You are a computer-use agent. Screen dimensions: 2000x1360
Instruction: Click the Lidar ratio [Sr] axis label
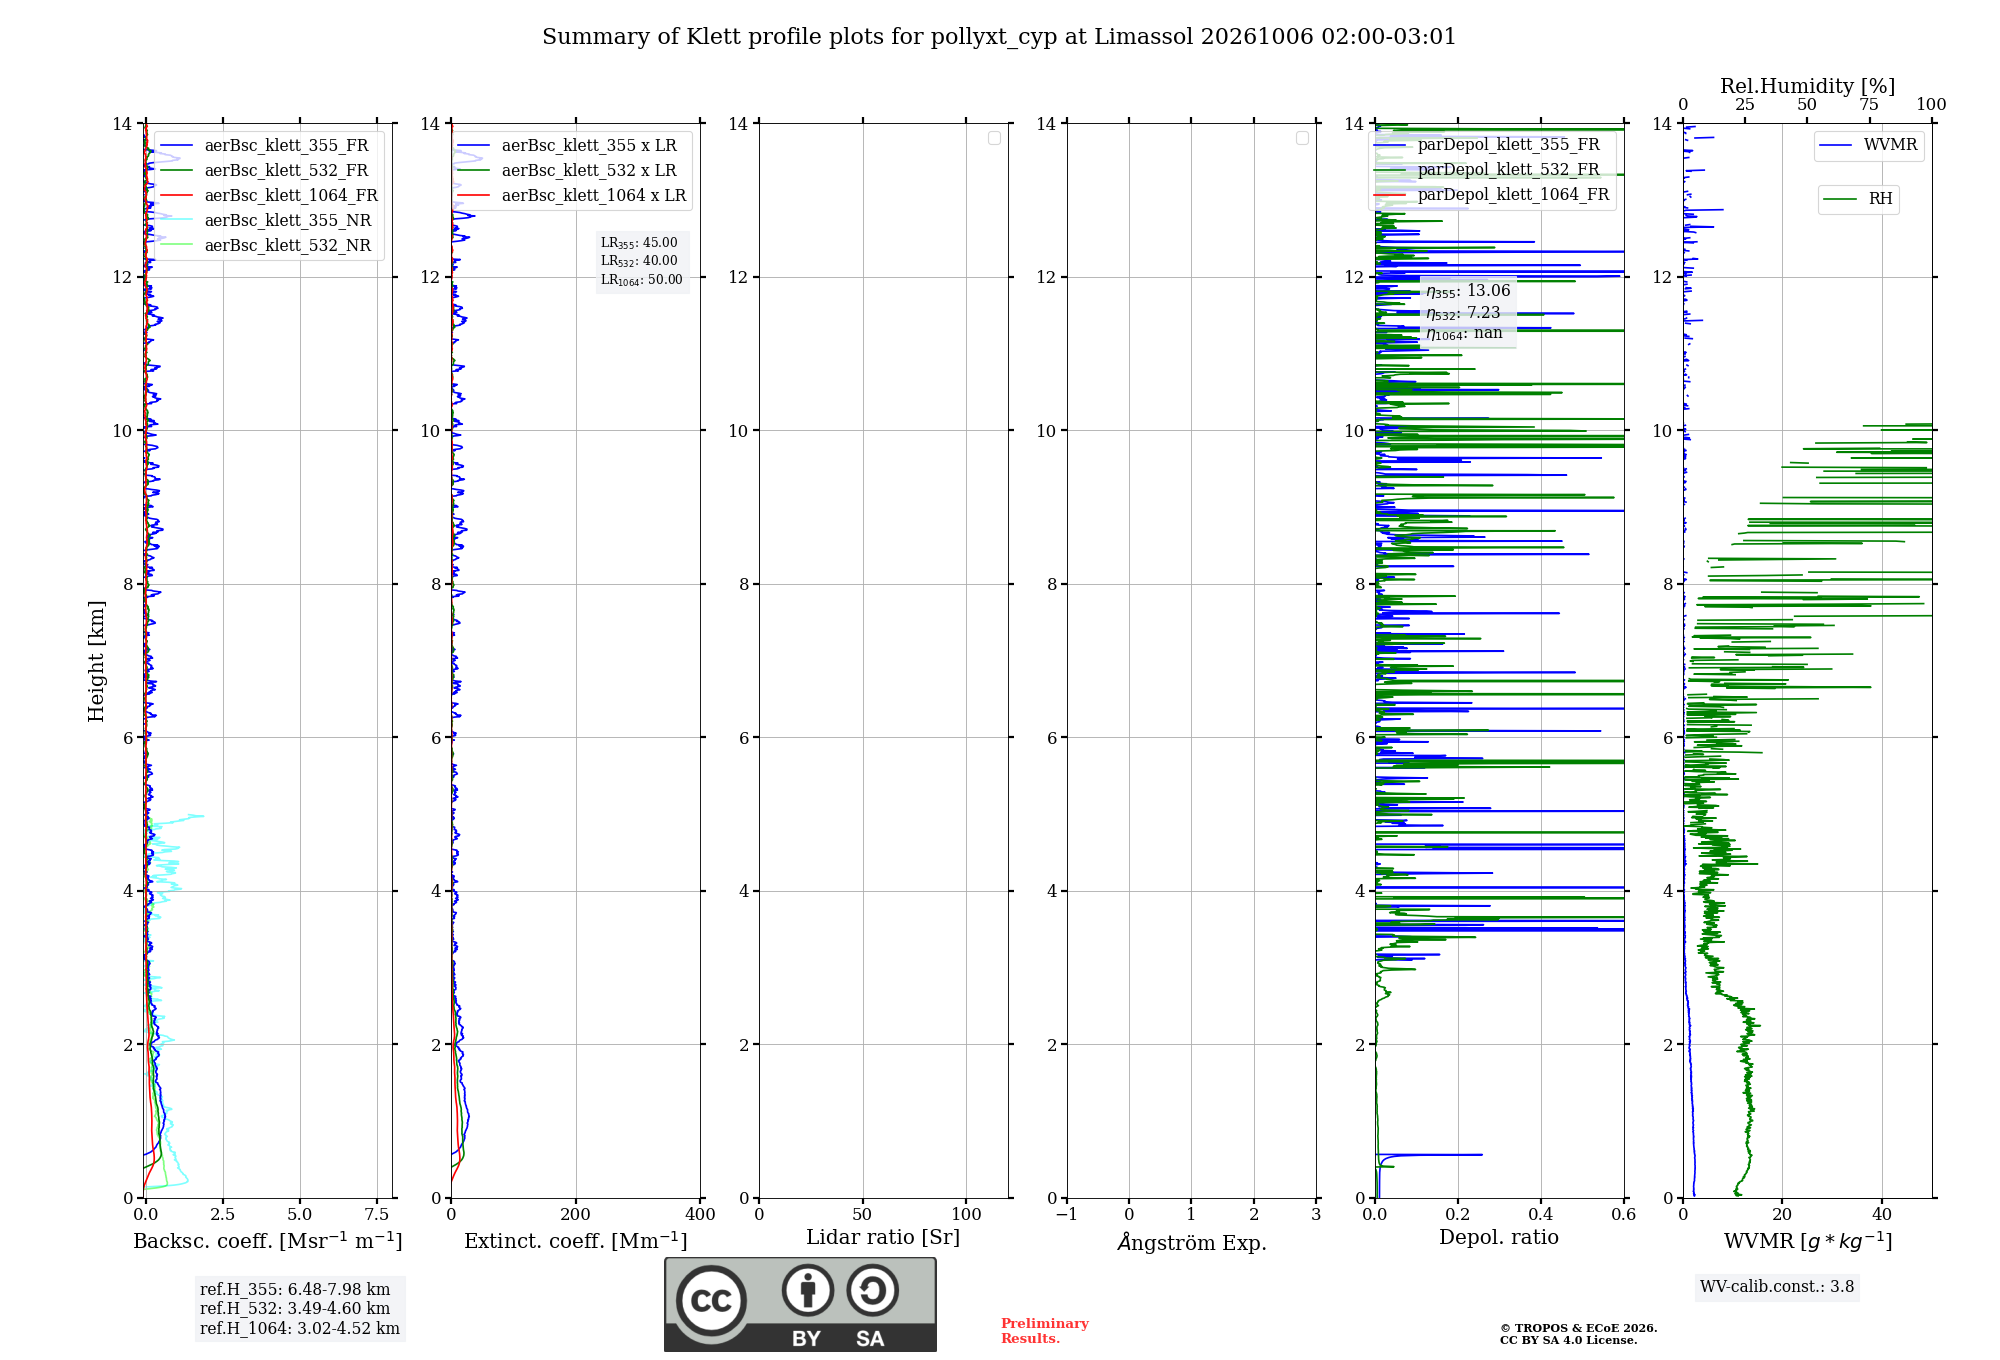click(883, 1238)
